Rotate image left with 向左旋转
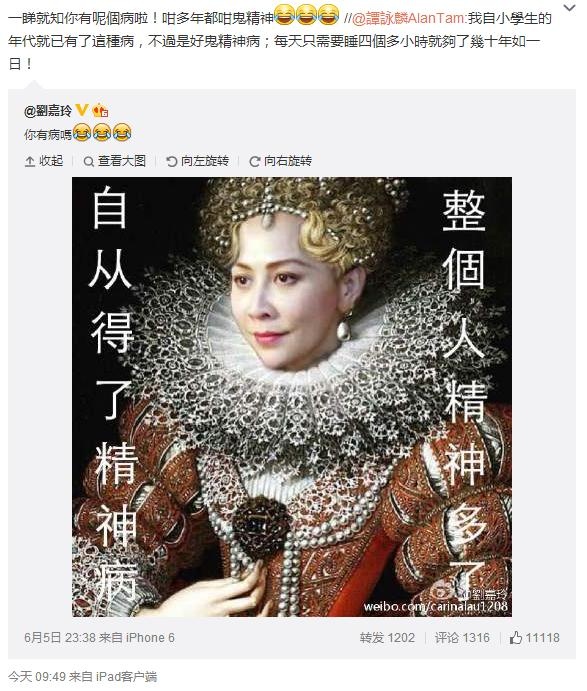The image size is (587, 691). click(197, 161)
